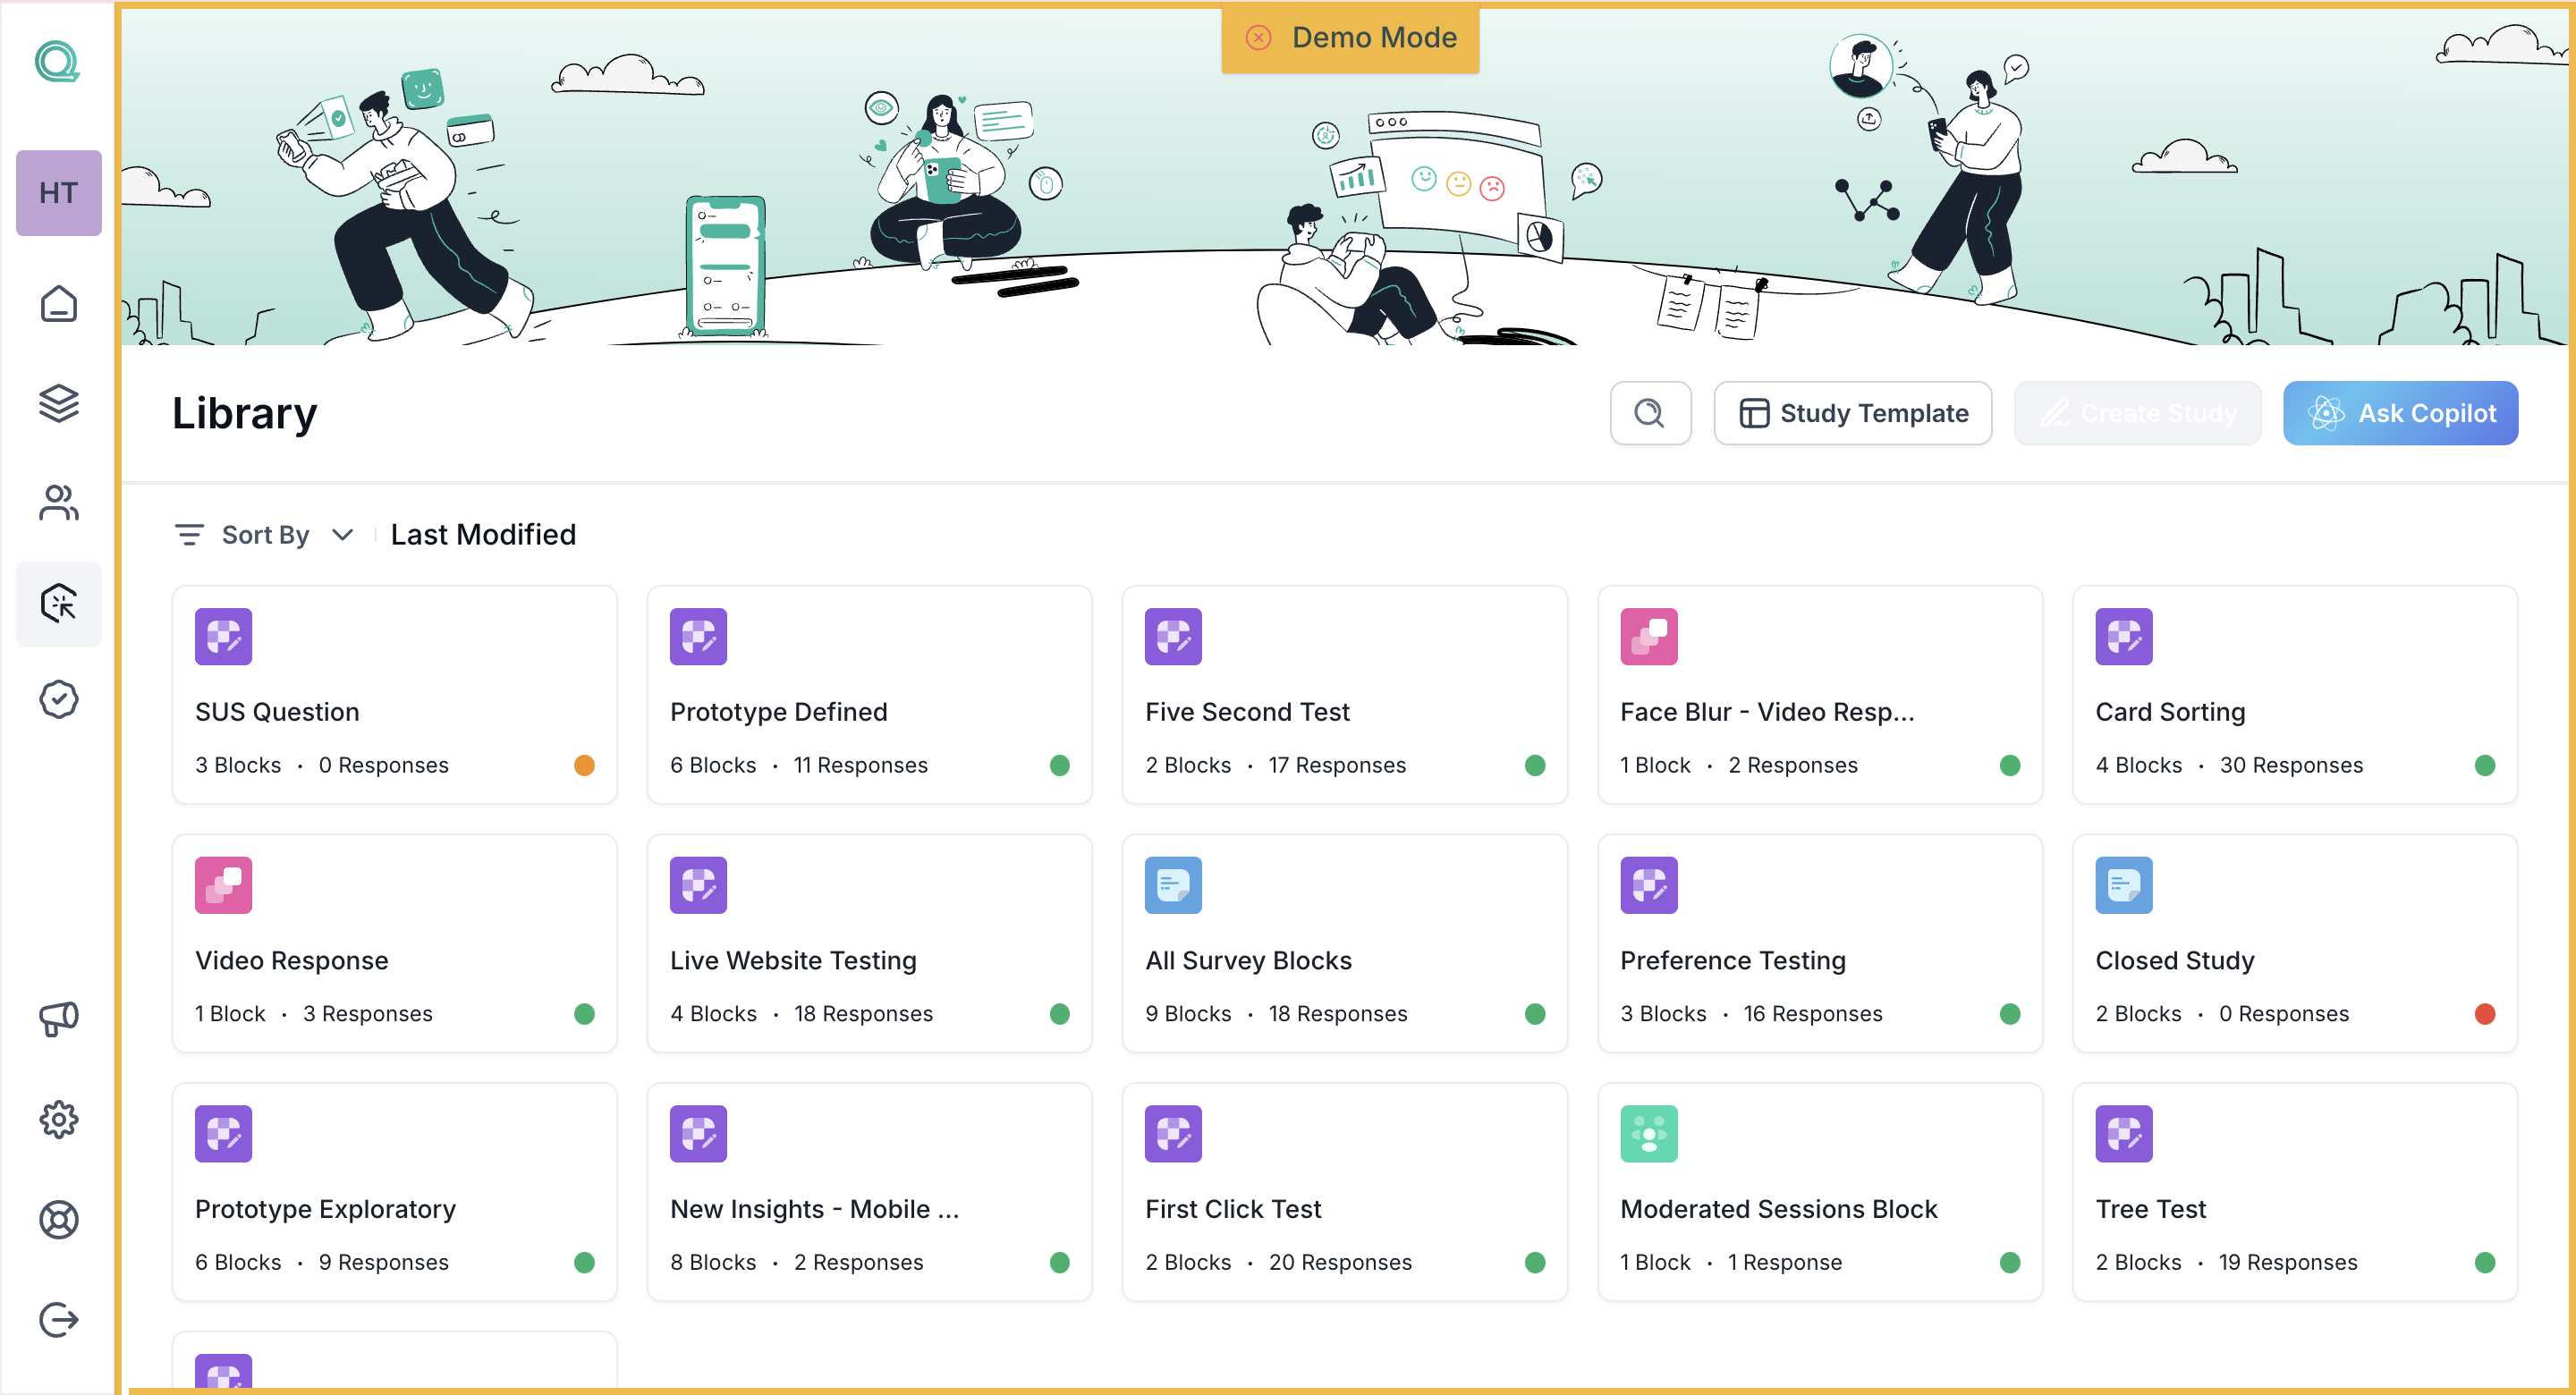Click the Last Modified sort option

coord(483,535)
